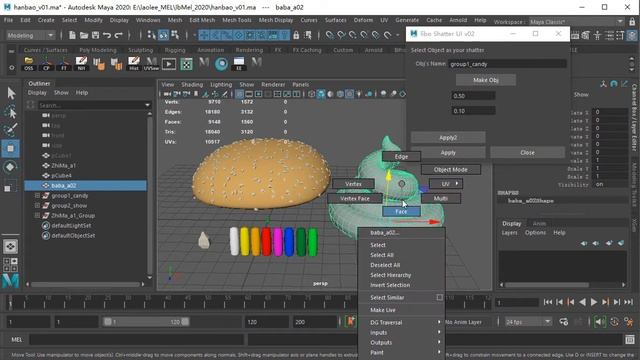This screenshot has height=360, width=640.
Task: Redo the action with the toolbar arrow
Action: point(119,36)
